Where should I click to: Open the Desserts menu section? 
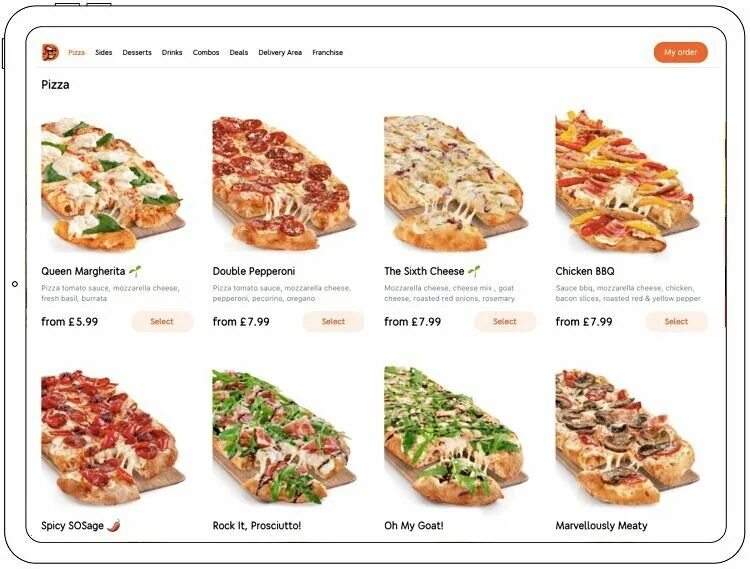(137, 53)
